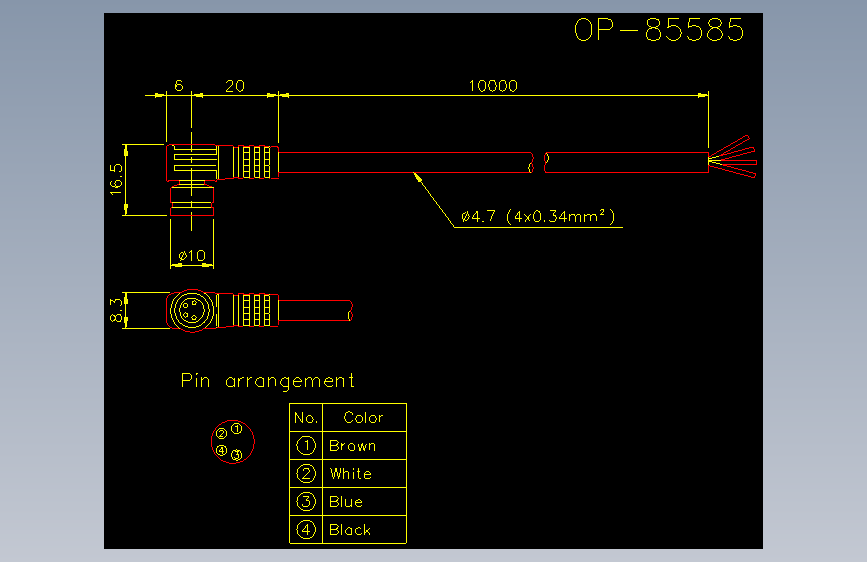The width and height of the screenshot is (867, 562).
Task: Click the Blue color table cell
Action: point(364,502)
